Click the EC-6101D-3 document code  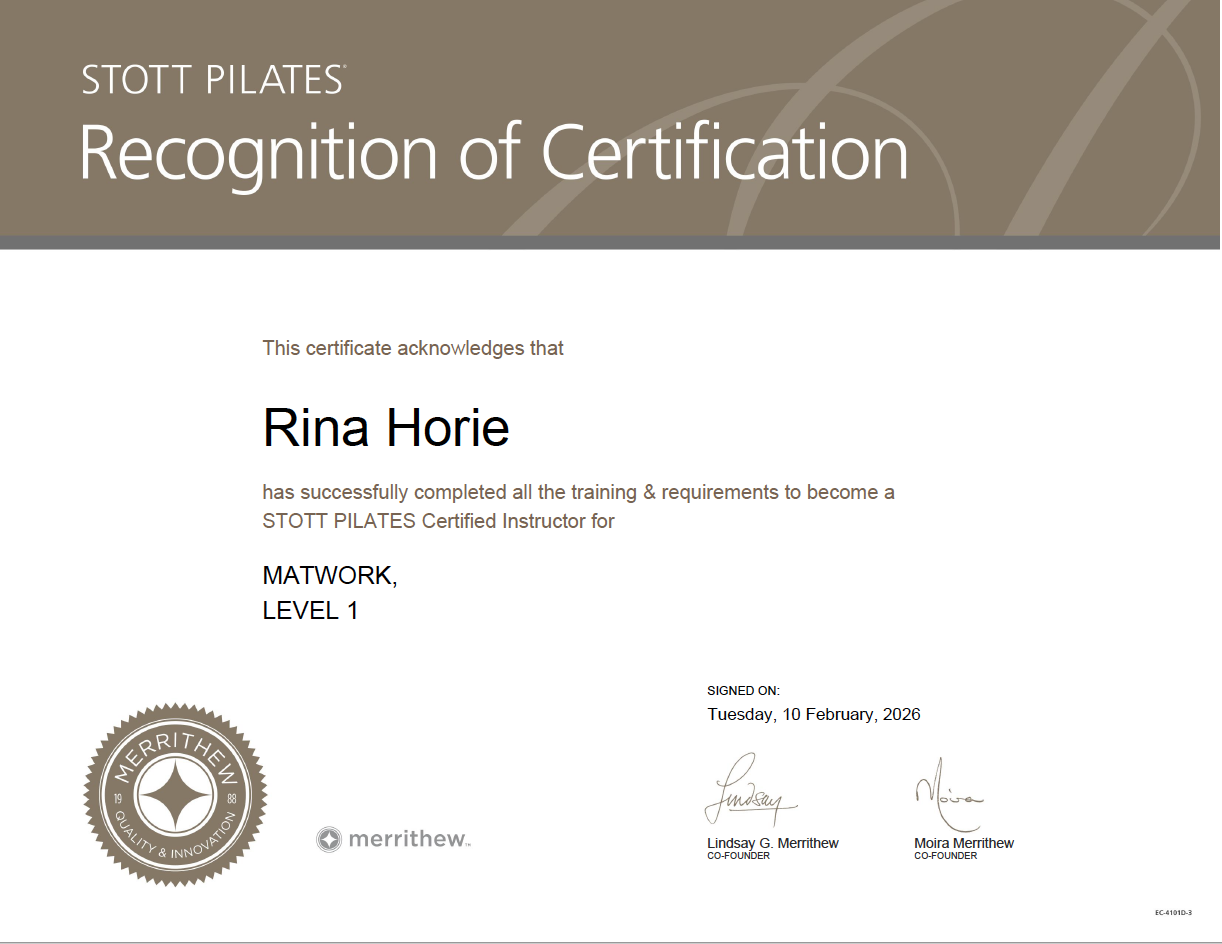coord(1173,913)
